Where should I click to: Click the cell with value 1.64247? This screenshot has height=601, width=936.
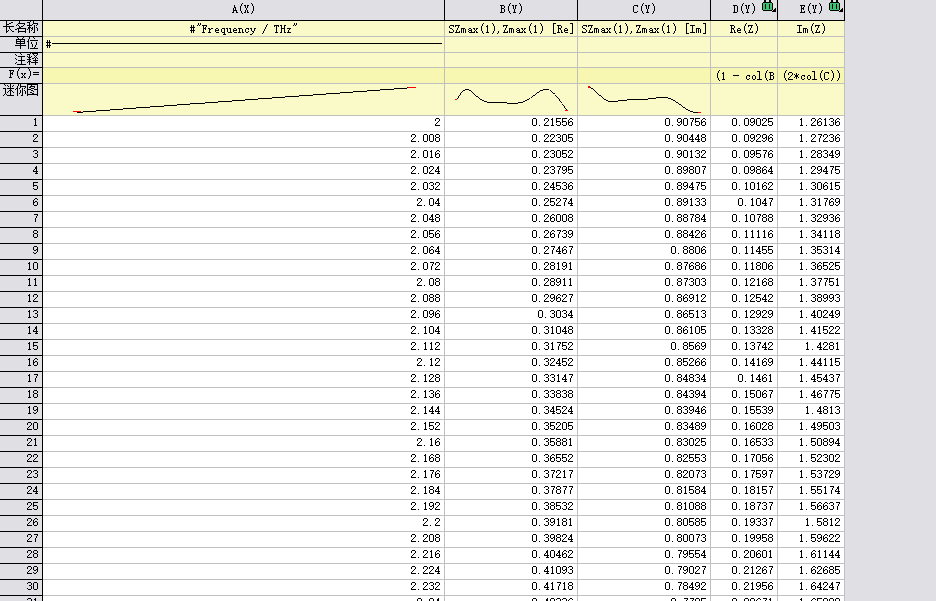point(811,587)
